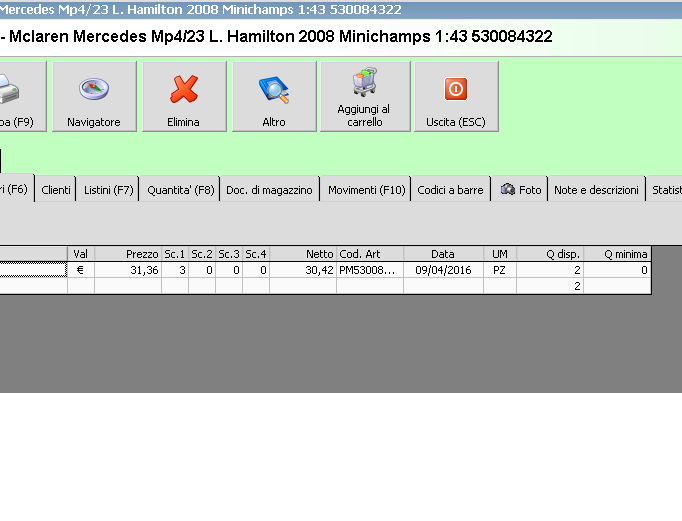
Task: Select the PZ unit cell
Action: (x=500, y=270)
